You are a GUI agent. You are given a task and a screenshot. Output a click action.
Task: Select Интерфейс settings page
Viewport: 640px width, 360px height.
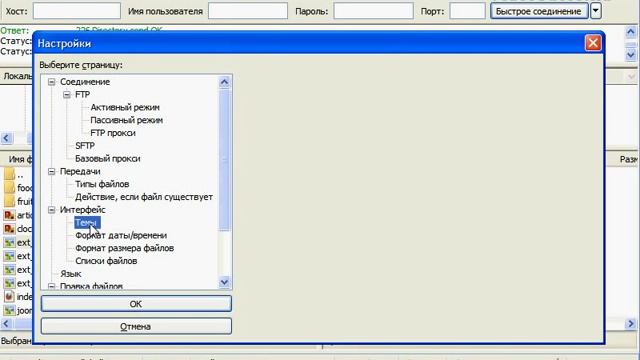82,210
